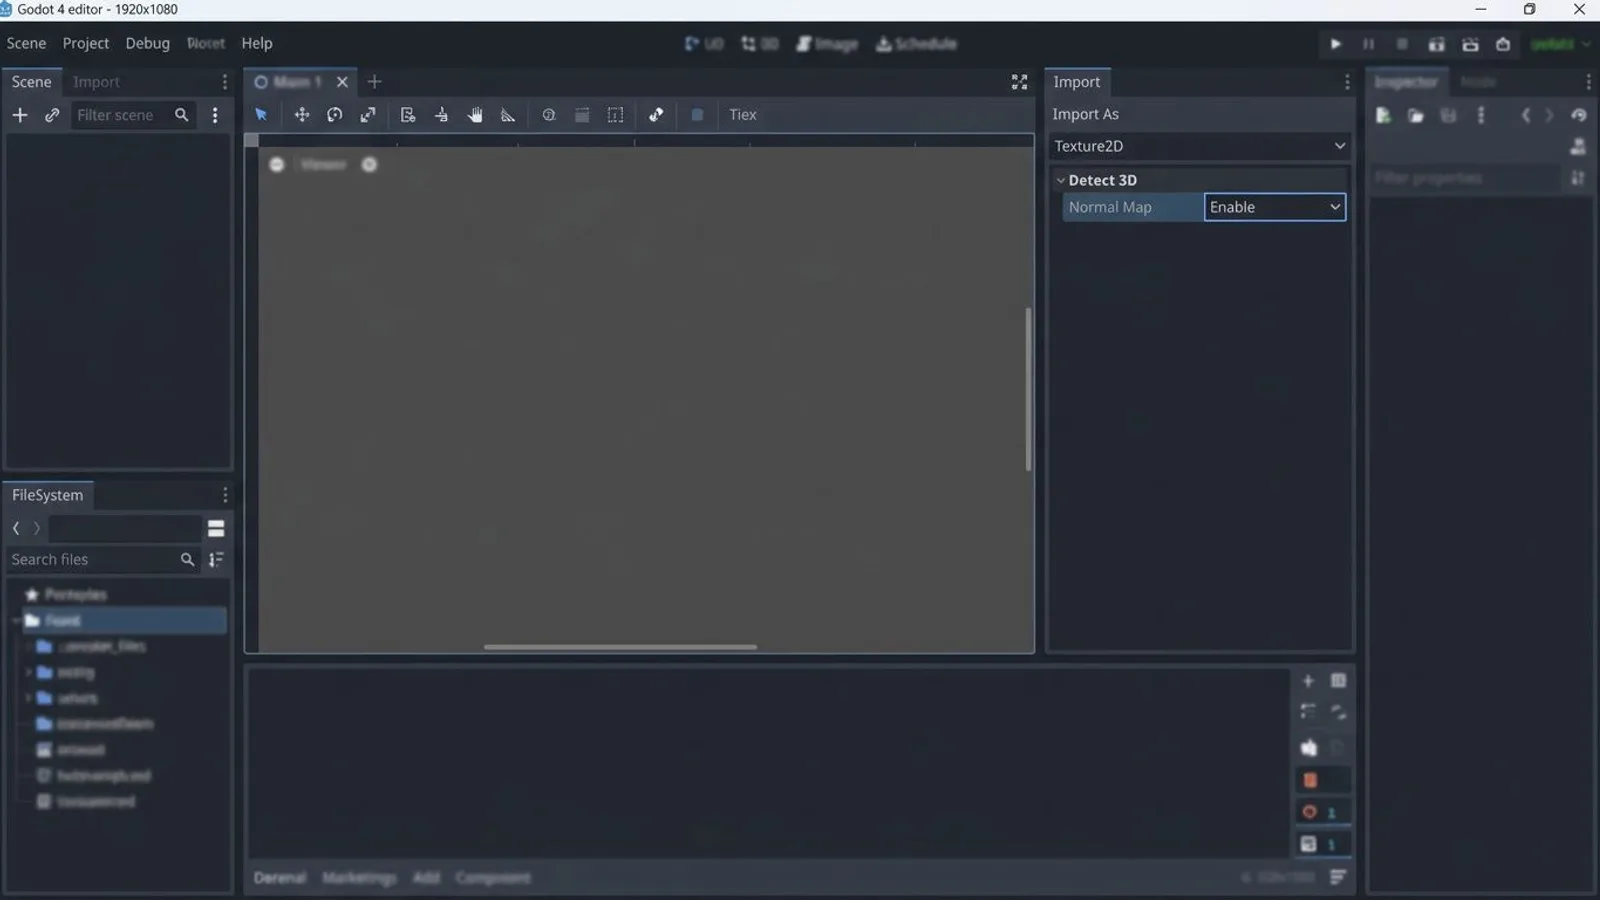Toggle distraction-free mode icon

coord(1019,82)
